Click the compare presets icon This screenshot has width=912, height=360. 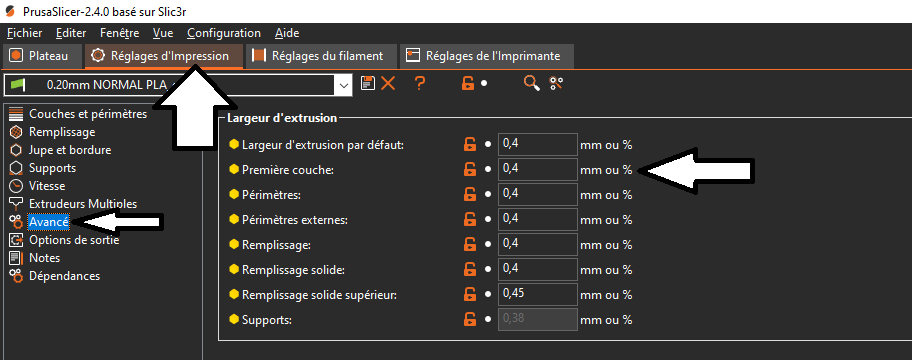(556, 83)
